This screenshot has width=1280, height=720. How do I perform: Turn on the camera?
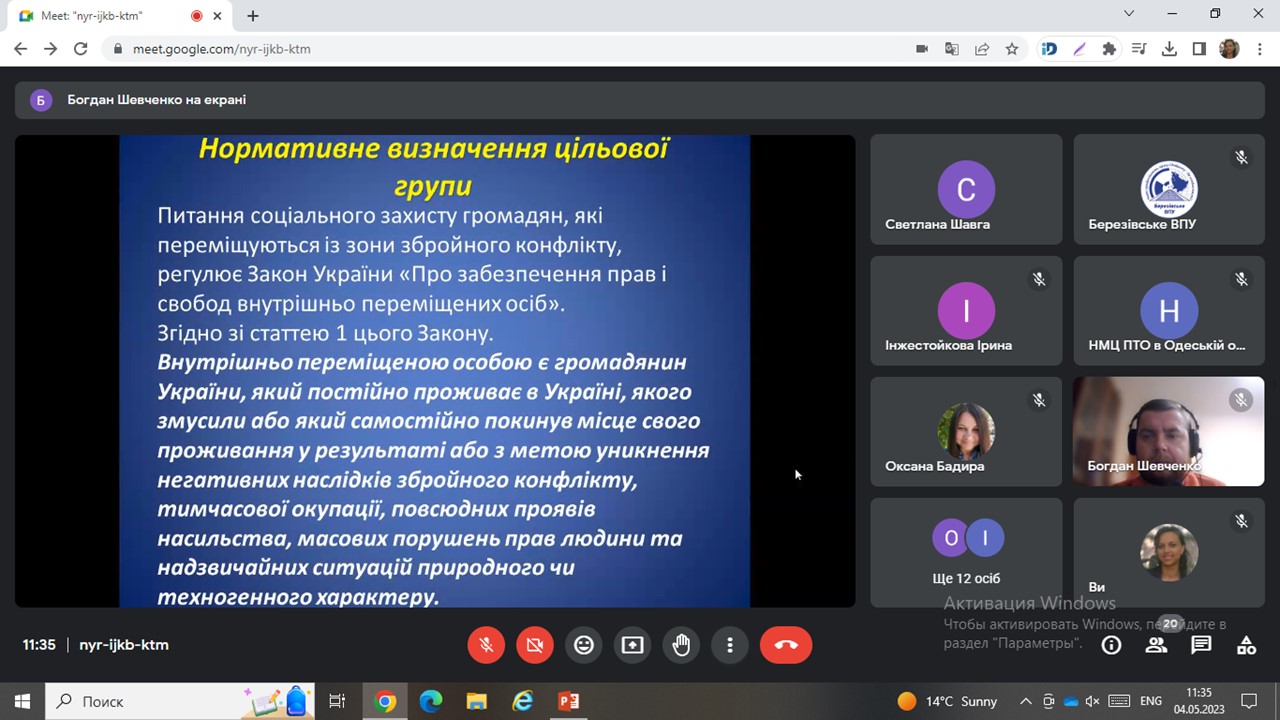(535, 646)
